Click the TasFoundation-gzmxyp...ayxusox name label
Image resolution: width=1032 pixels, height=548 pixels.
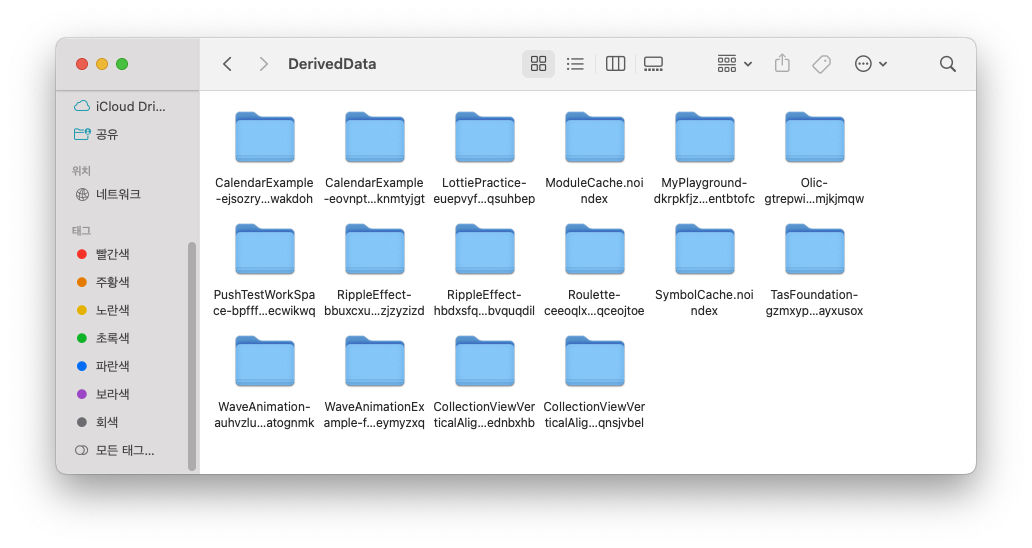click(x=814, y=303)
